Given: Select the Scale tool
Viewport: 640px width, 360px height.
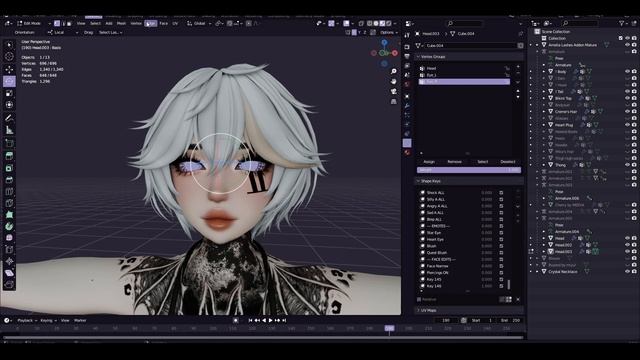Looking at the screenshot, I should pos(9,93).
